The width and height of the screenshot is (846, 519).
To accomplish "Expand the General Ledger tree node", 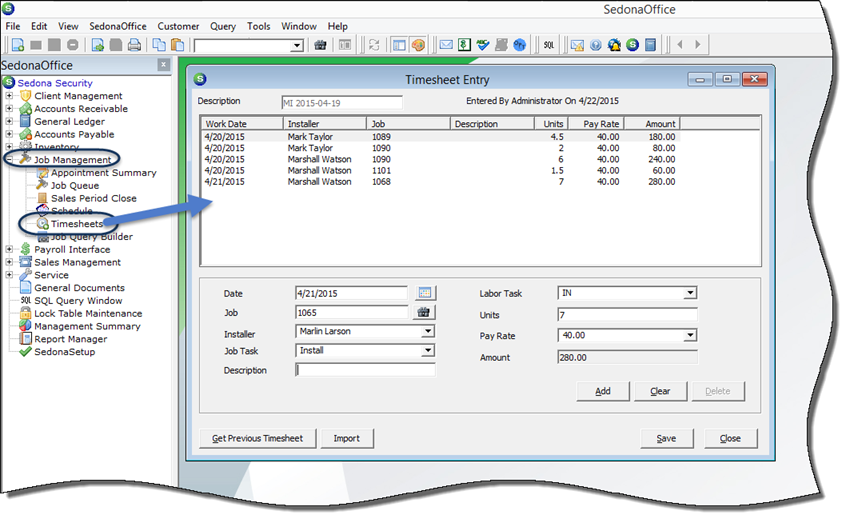I will [x=9, y=121].
